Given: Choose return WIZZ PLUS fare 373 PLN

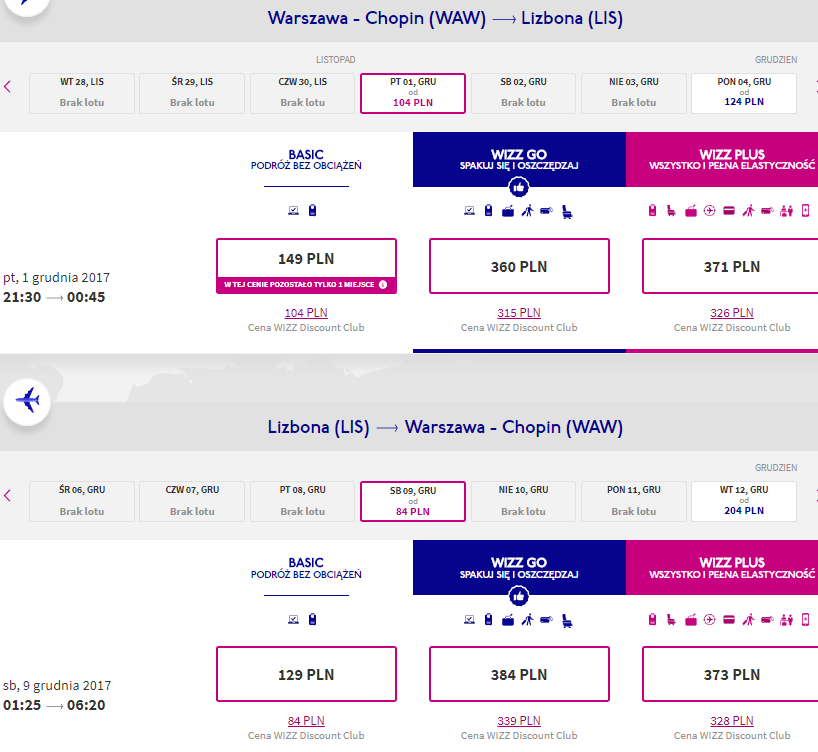Looking at the screenshot, I should tap(732, 674).
